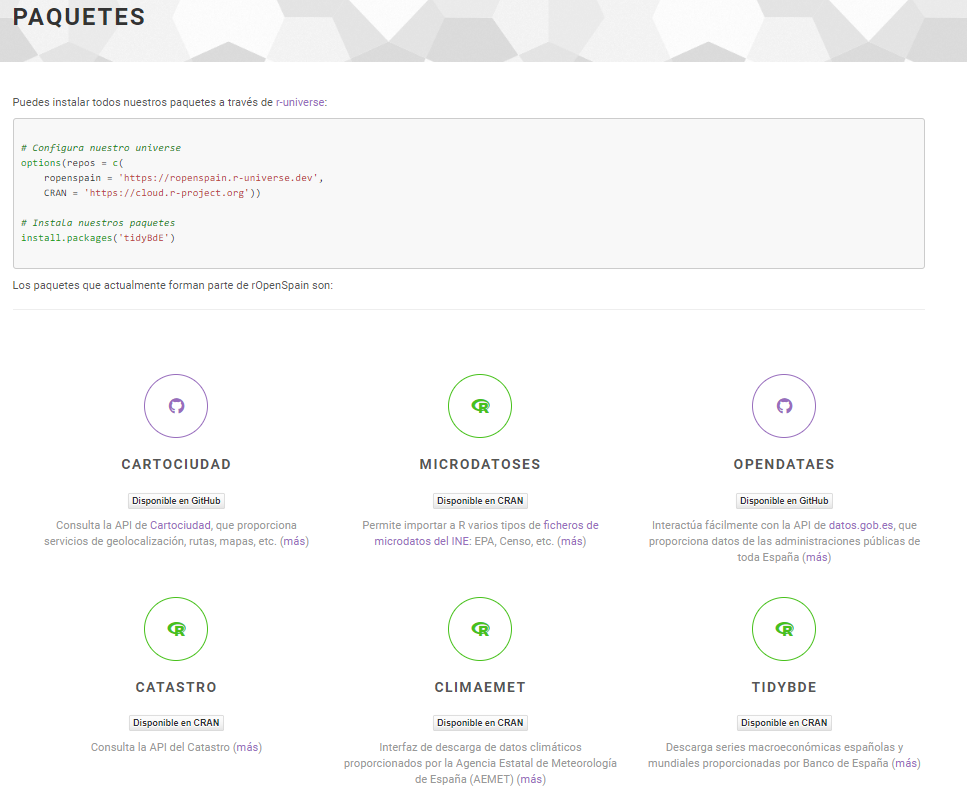Click the GitHub icon above OPENDATAES
Screen dimensions: 967x789
click(784, 406)
